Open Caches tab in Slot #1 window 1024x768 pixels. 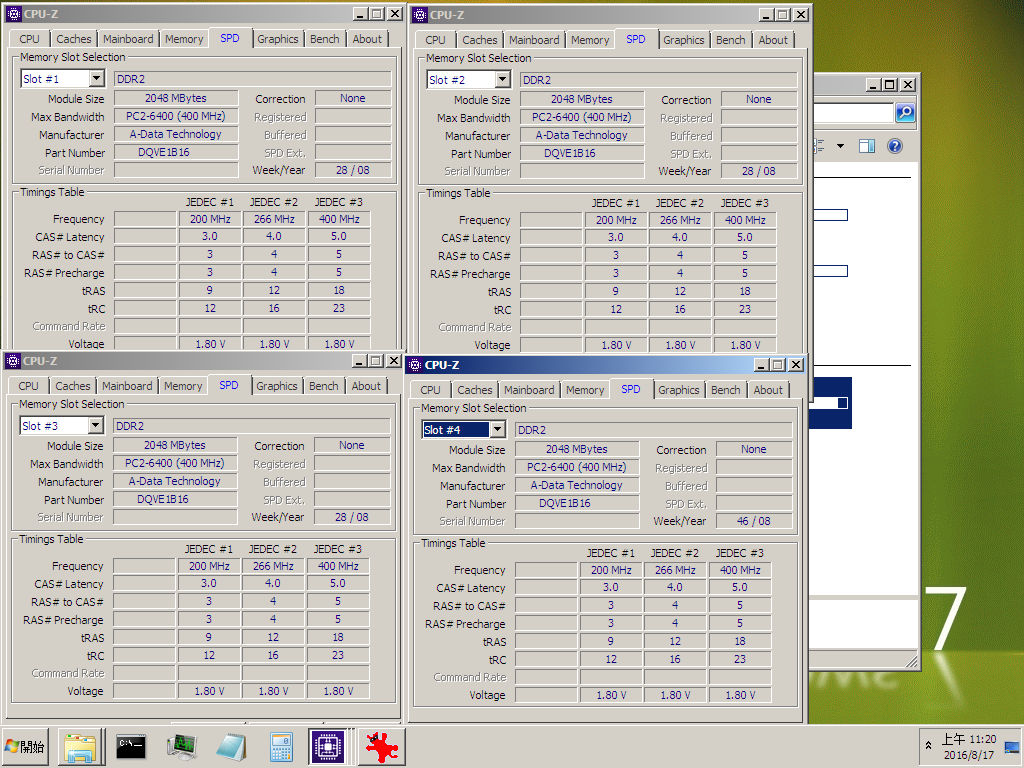[x=74, y=39]
